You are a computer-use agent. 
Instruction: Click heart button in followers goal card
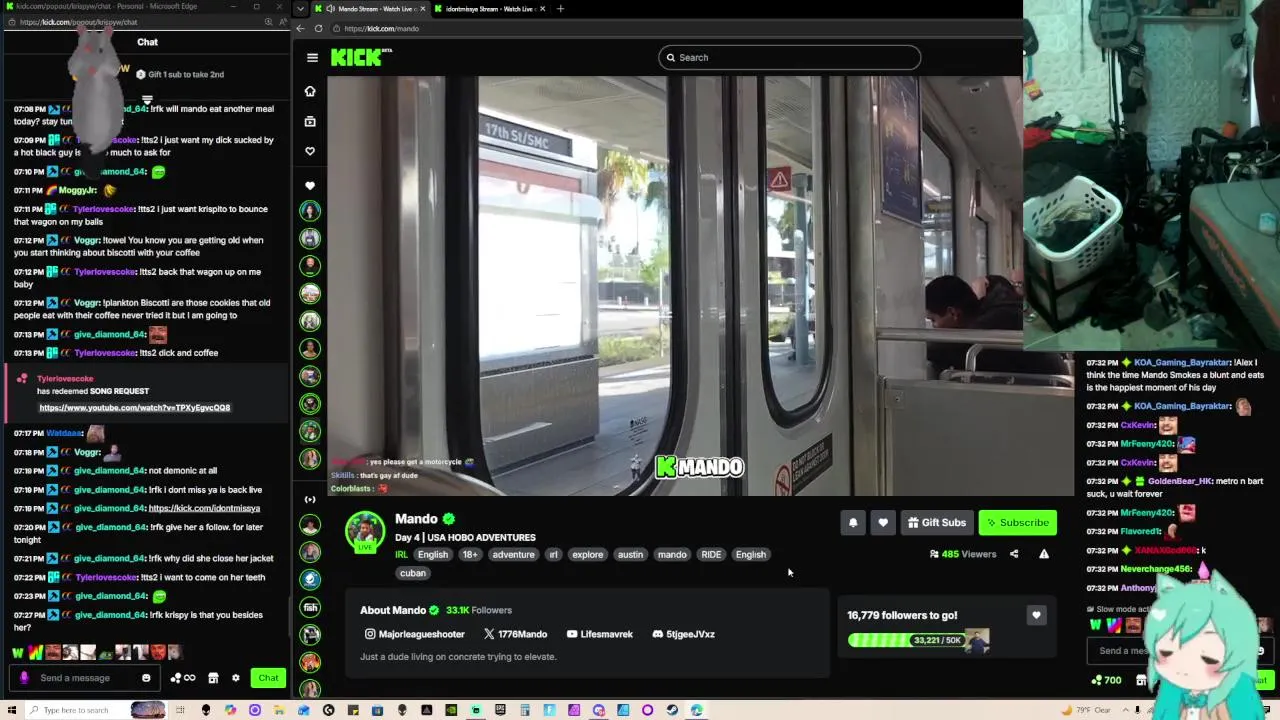pyautogui.click(x=1036, y=615)
